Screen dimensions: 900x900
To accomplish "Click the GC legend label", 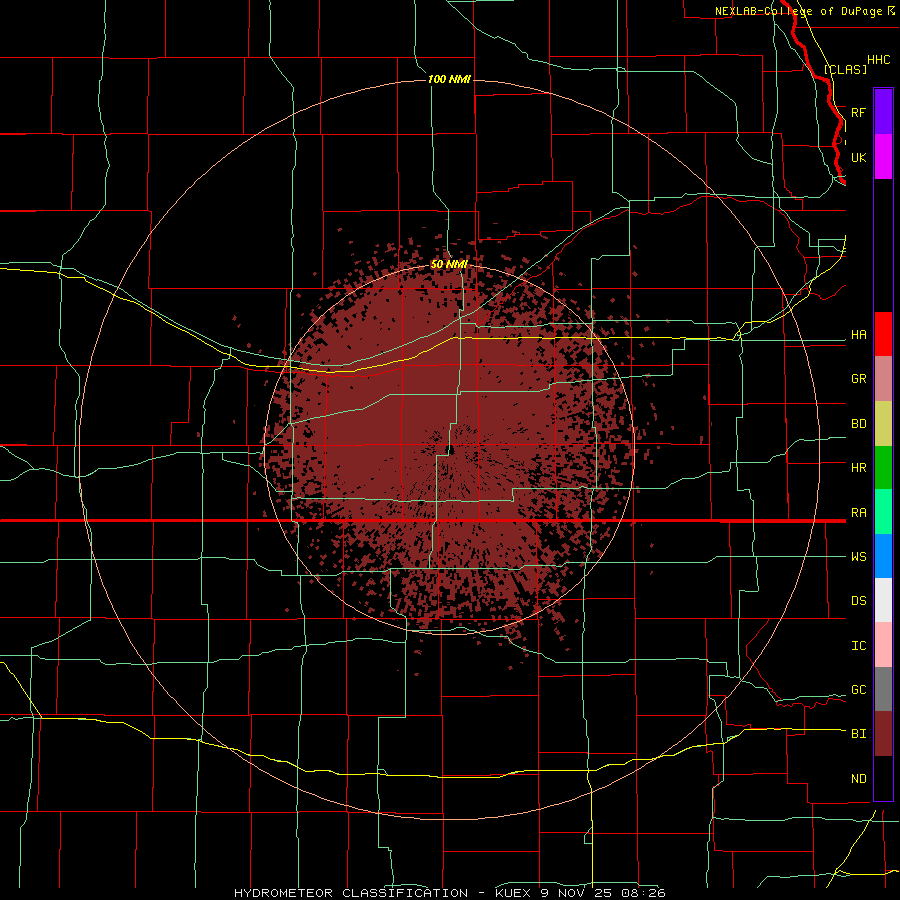I will click(x=858, y=690).
